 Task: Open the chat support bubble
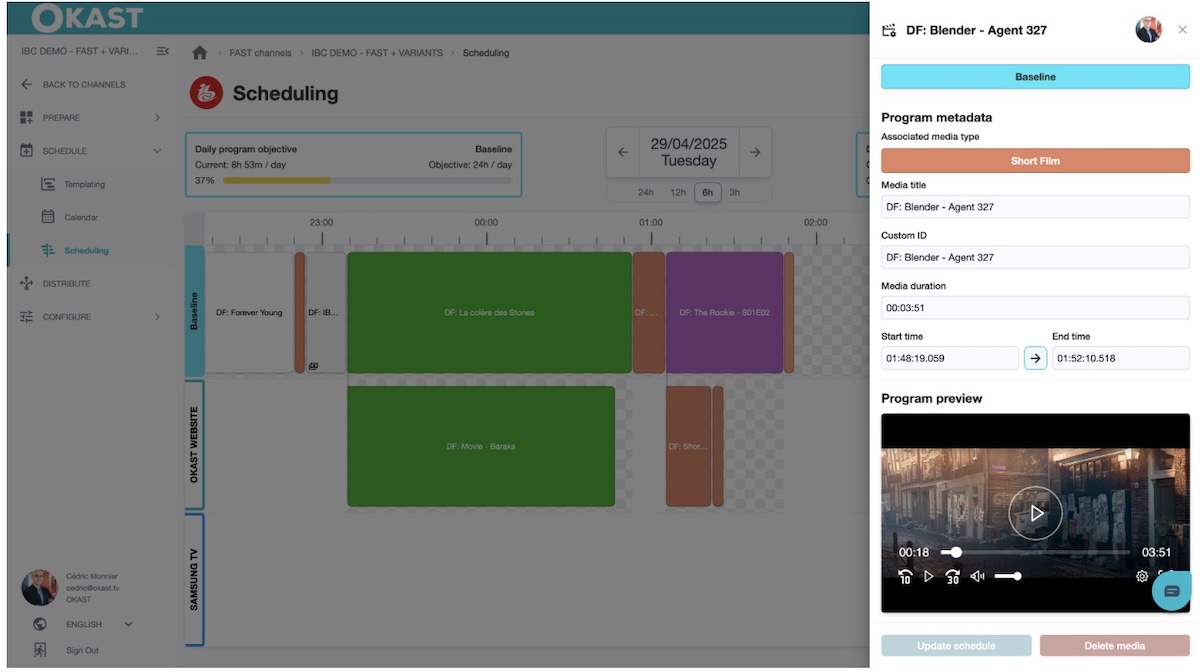[x=1172, y=591]
